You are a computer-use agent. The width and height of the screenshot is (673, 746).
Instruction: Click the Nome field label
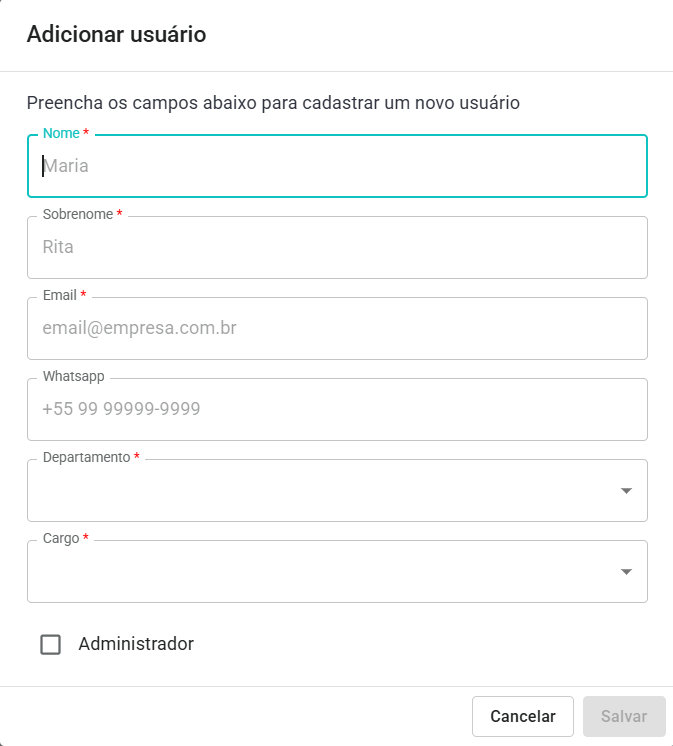(61, 133)
